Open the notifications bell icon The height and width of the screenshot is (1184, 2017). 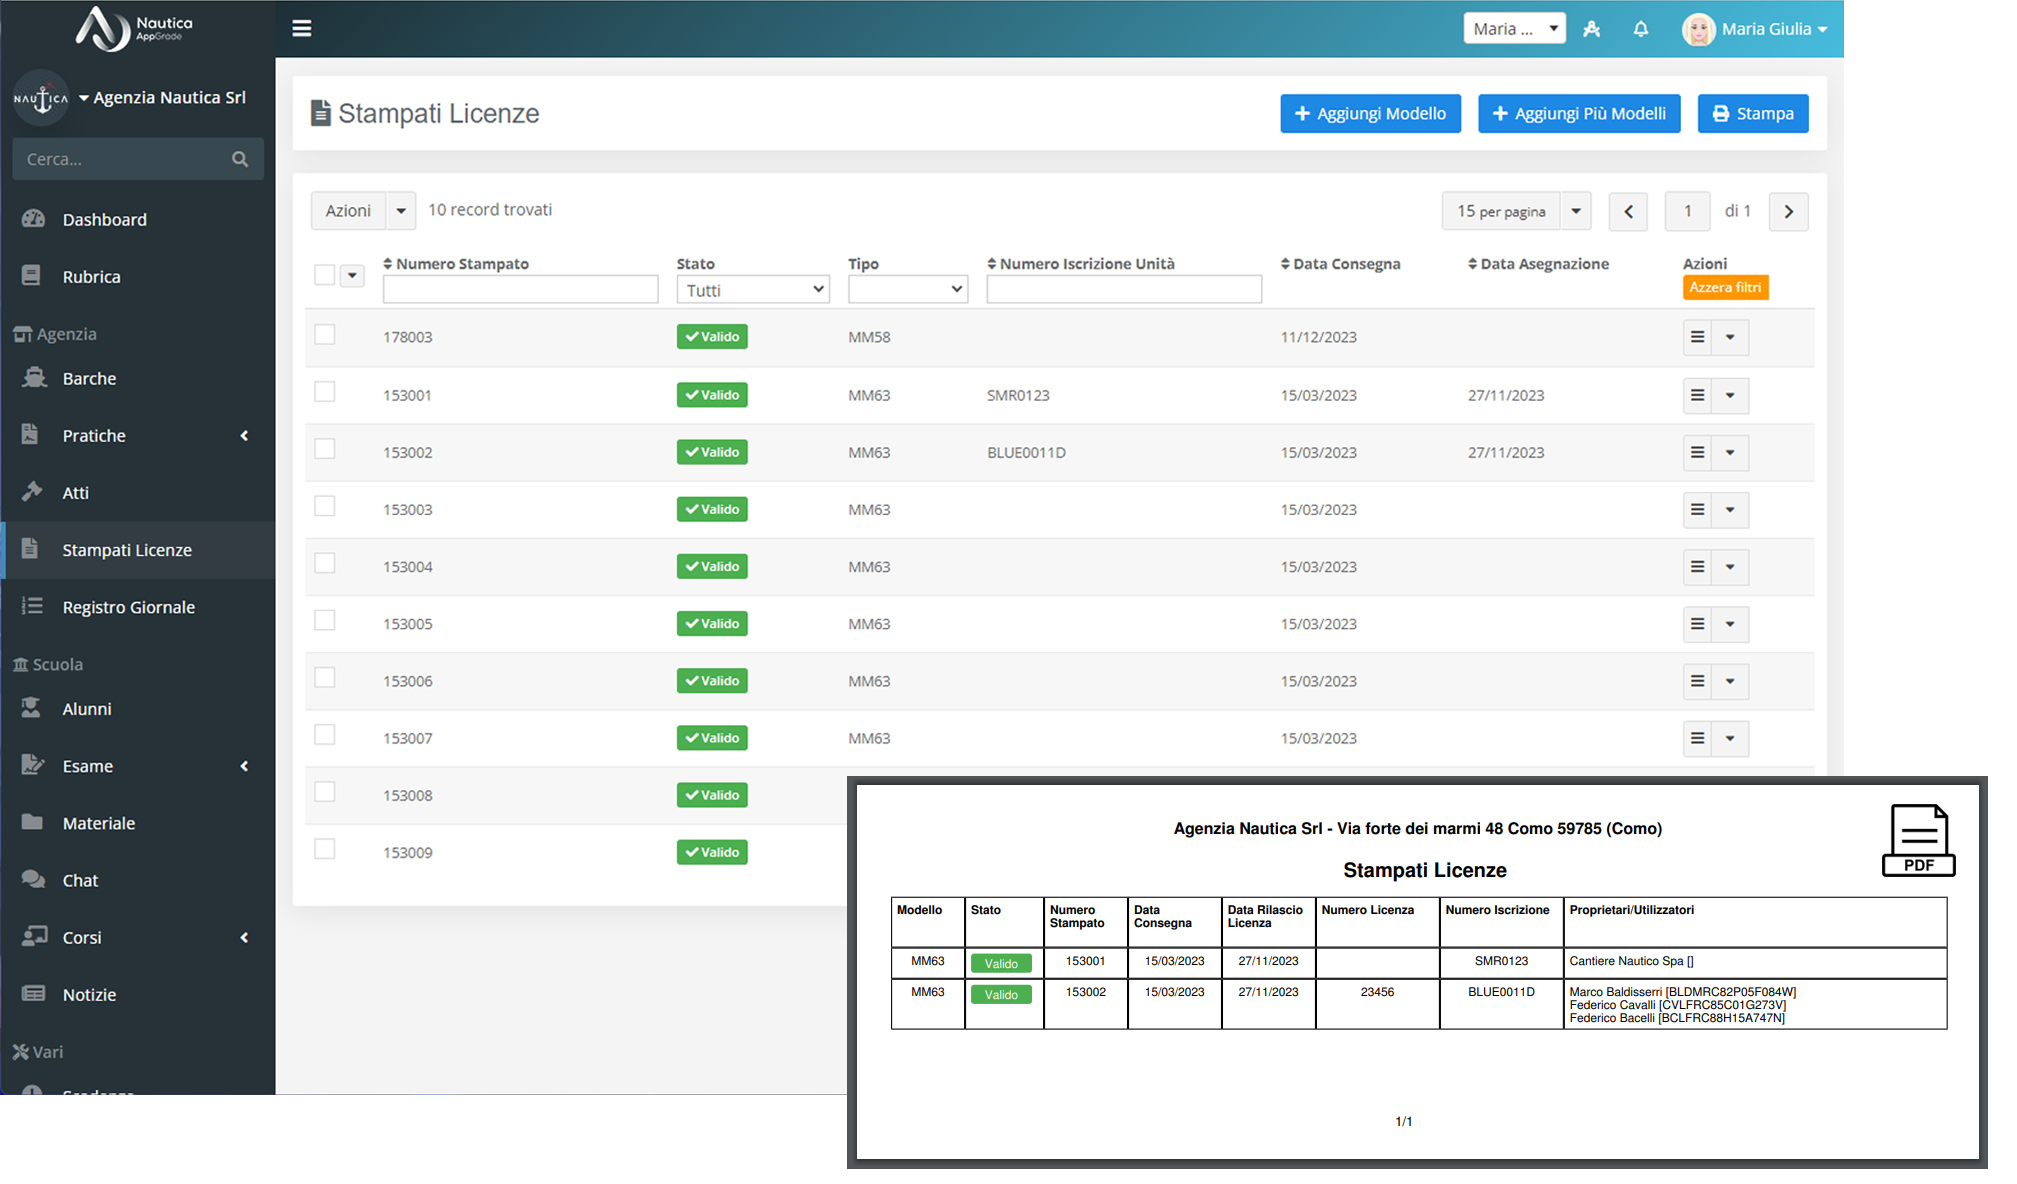(1640, 29)
